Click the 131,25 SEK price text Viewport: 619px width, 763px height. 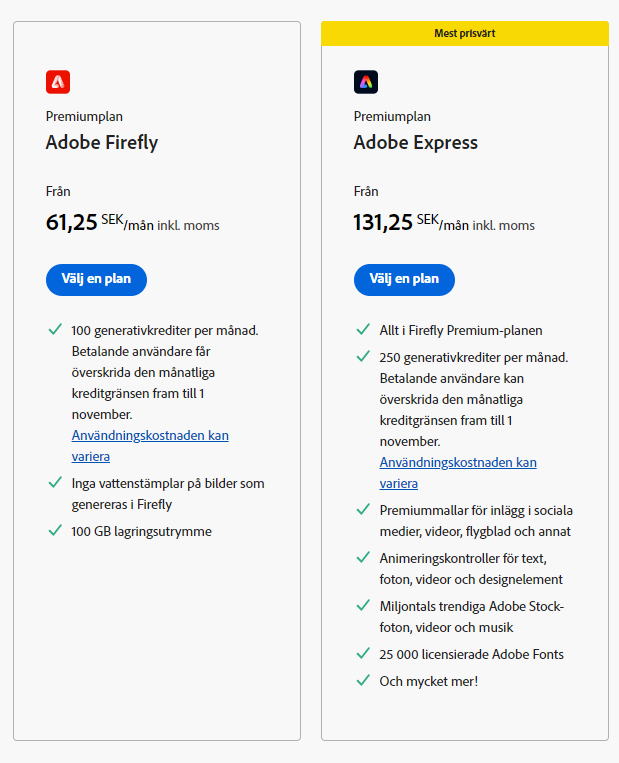(383, 222)
